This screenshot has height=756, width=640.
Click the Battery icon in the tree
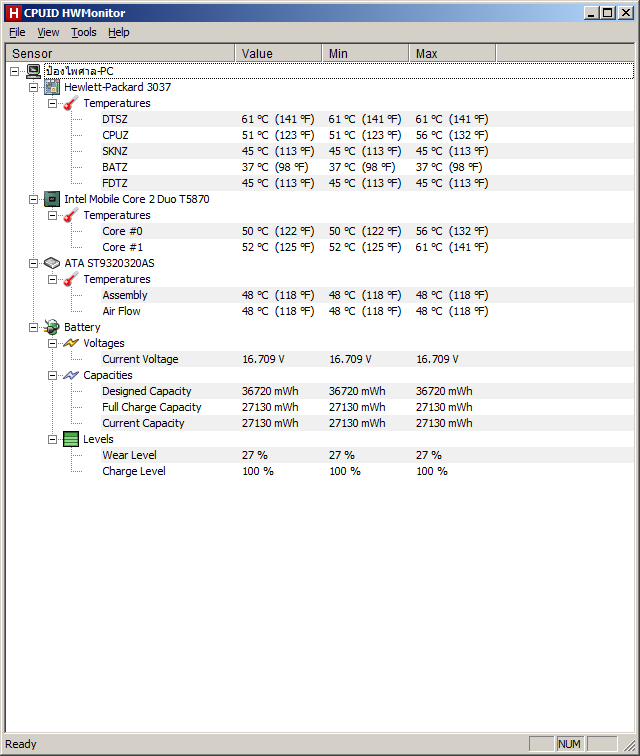pos(52,327)
